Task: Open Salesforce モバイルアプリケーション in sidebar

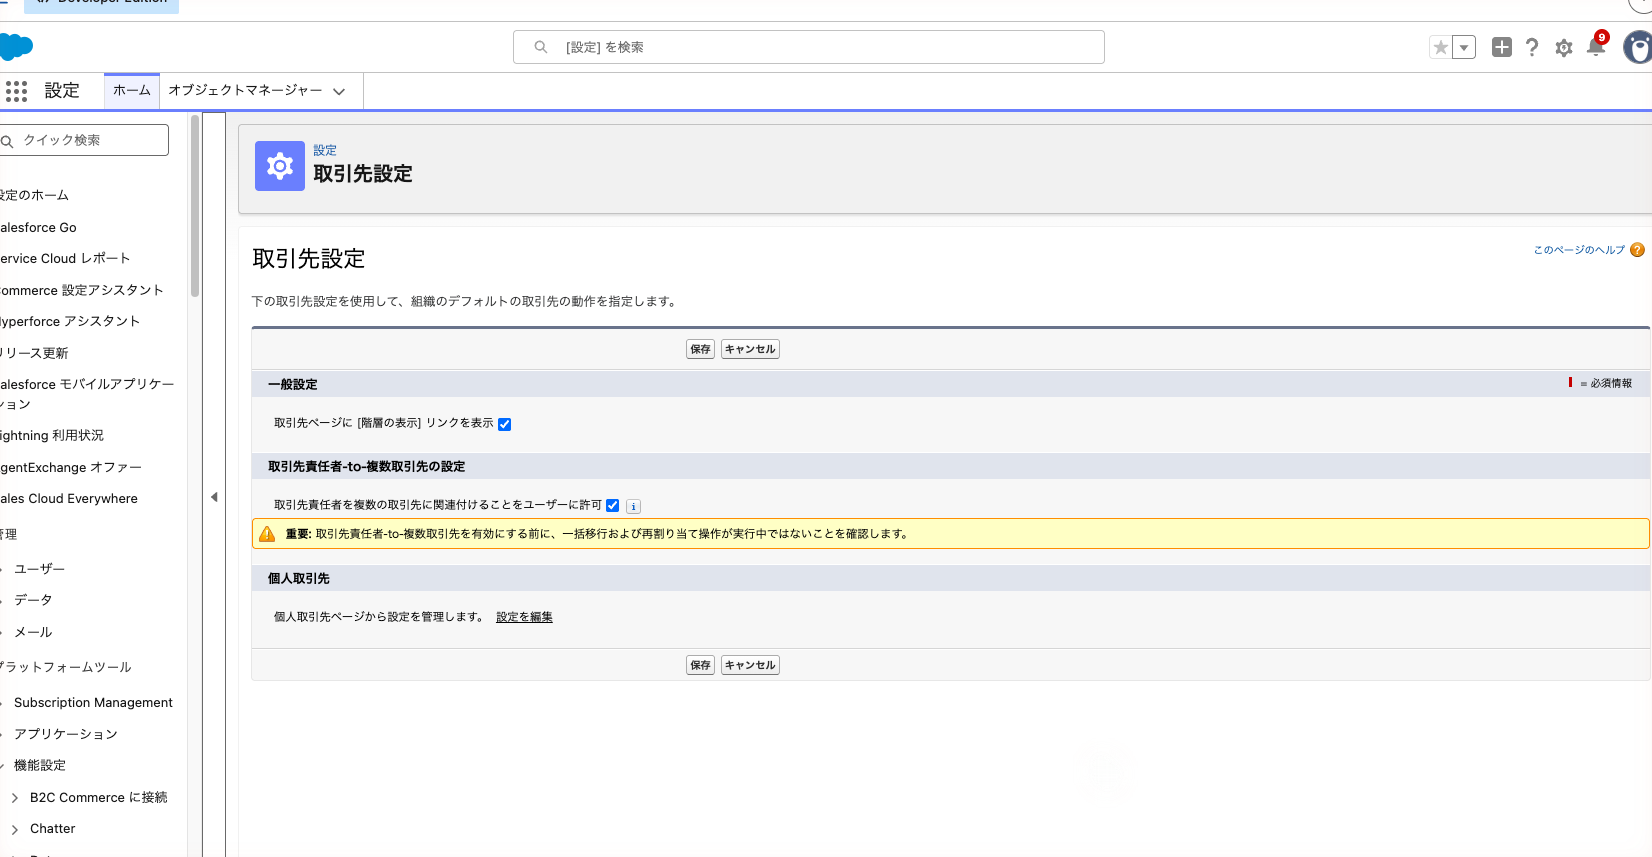Action: (87, 394)
